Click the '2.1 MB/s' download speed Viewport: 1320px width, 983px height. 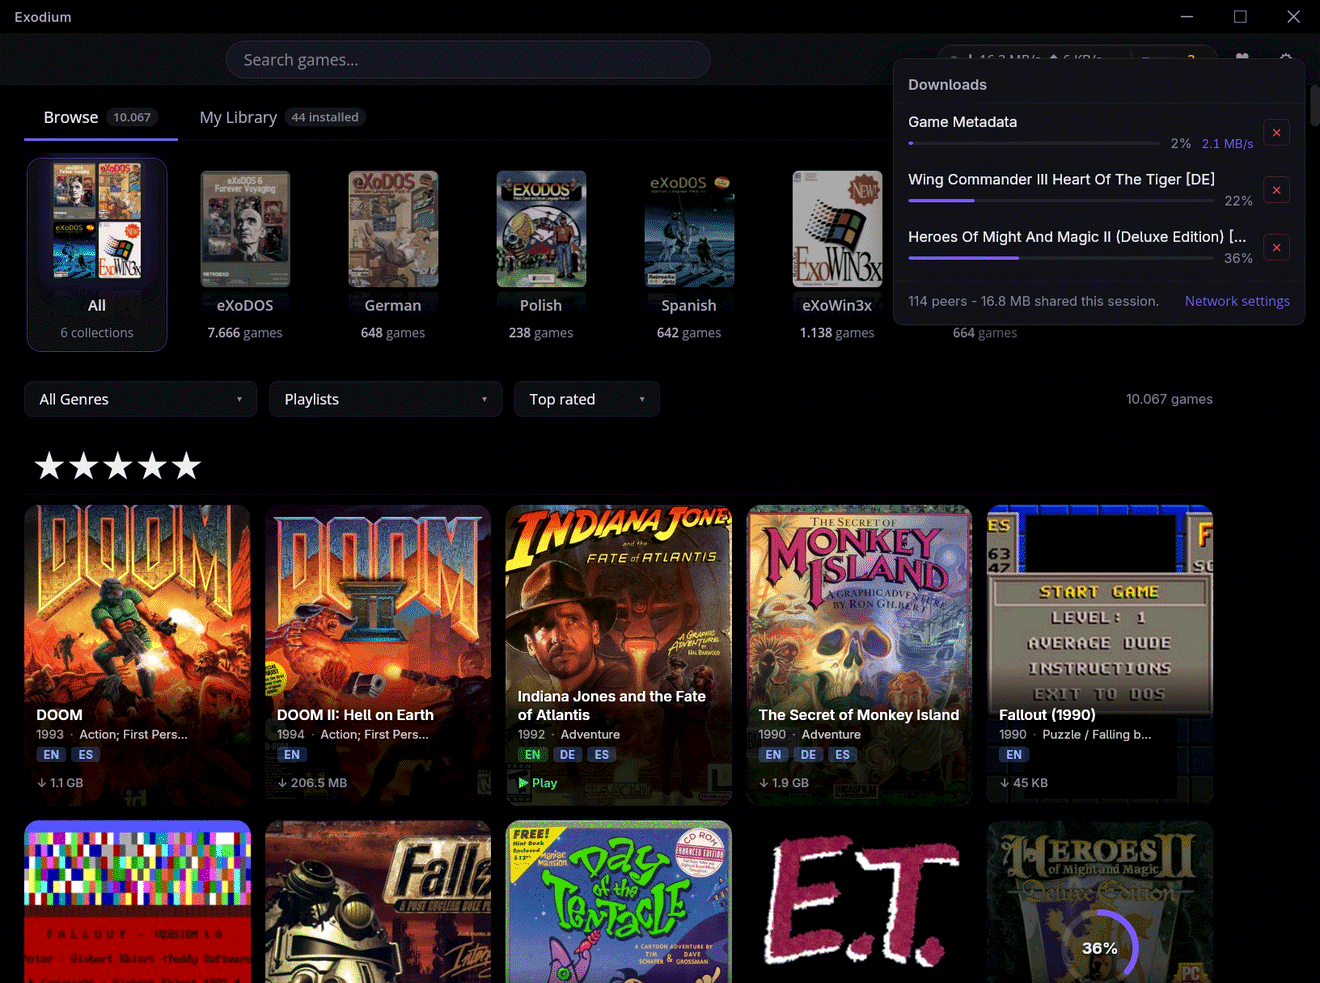click(1227, 143)
